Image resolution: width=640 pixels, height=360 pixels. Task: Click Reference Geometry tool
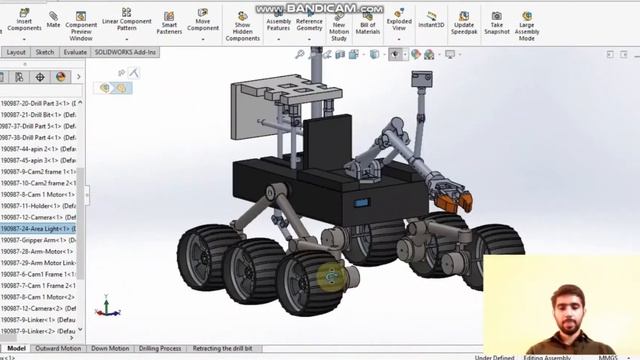[309, 20]
